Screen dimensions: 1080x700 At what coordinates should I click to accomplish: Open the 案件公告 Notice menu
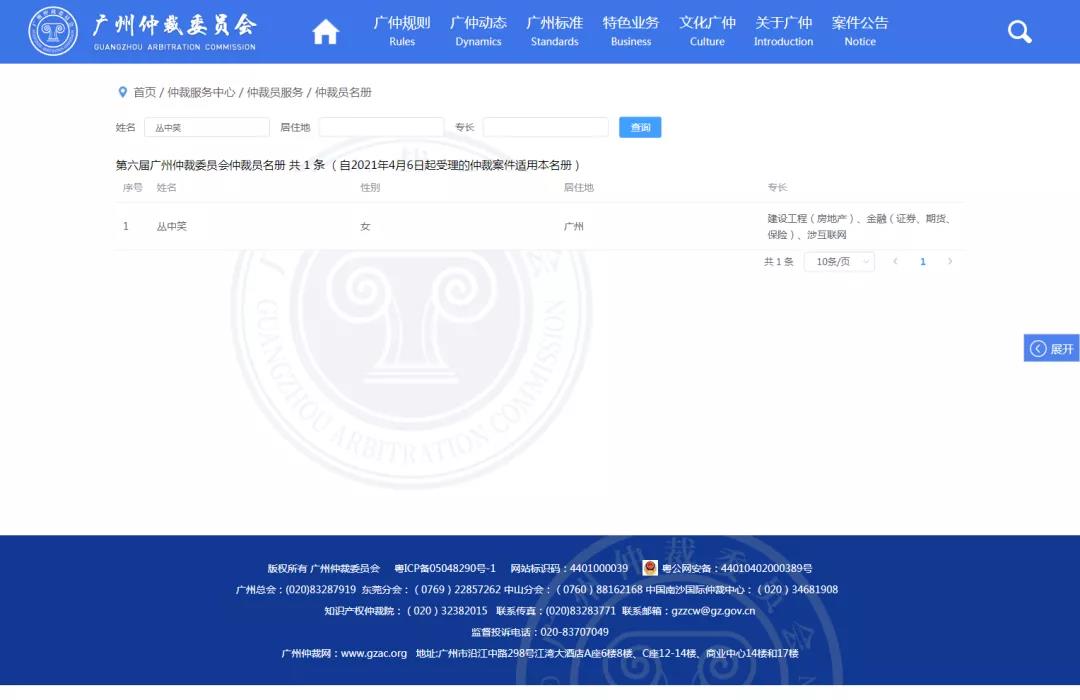coord(860,31)
